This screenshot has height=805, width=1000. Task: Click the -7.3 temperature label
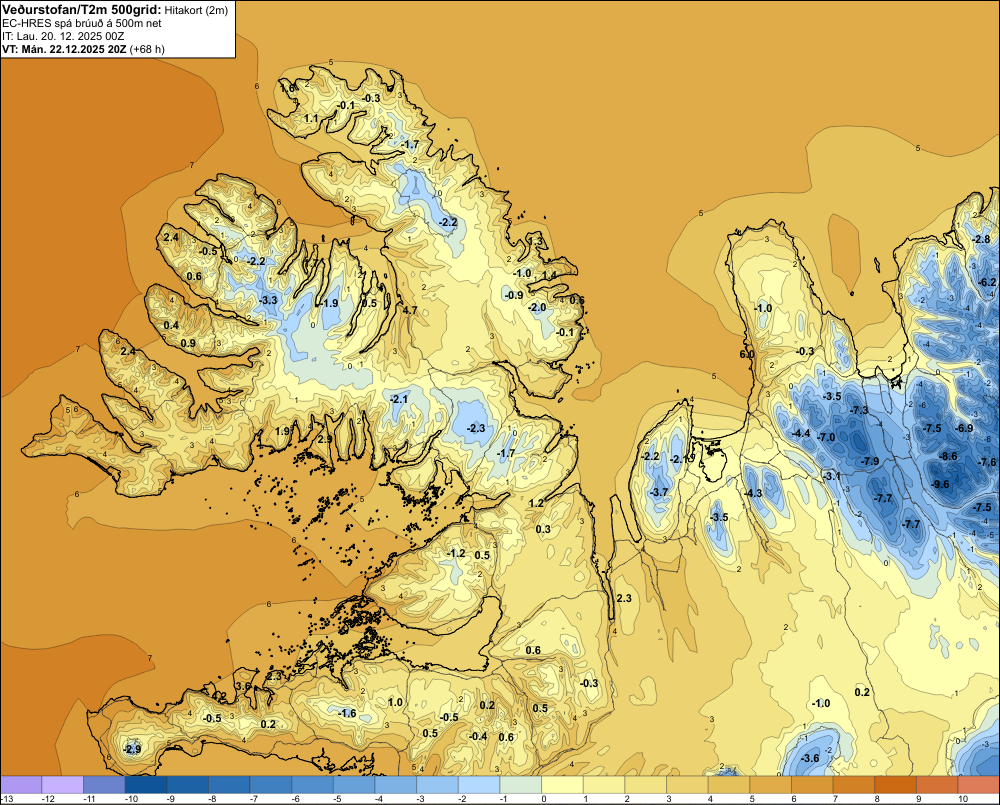click(859, 410)
